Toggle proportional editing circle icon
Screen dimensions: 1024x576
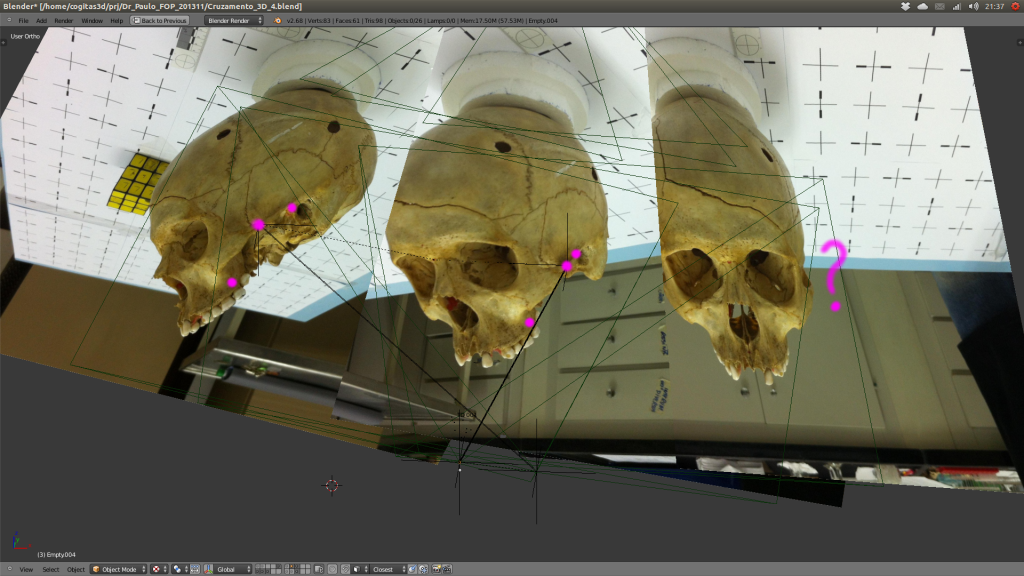333,569
